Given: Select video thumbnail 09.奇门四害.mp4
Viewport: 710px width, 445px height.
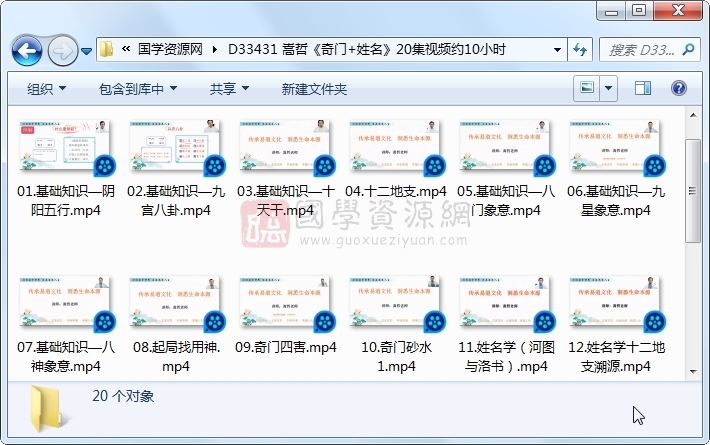Looking at the screenshot, I should [x=284, y=301].
